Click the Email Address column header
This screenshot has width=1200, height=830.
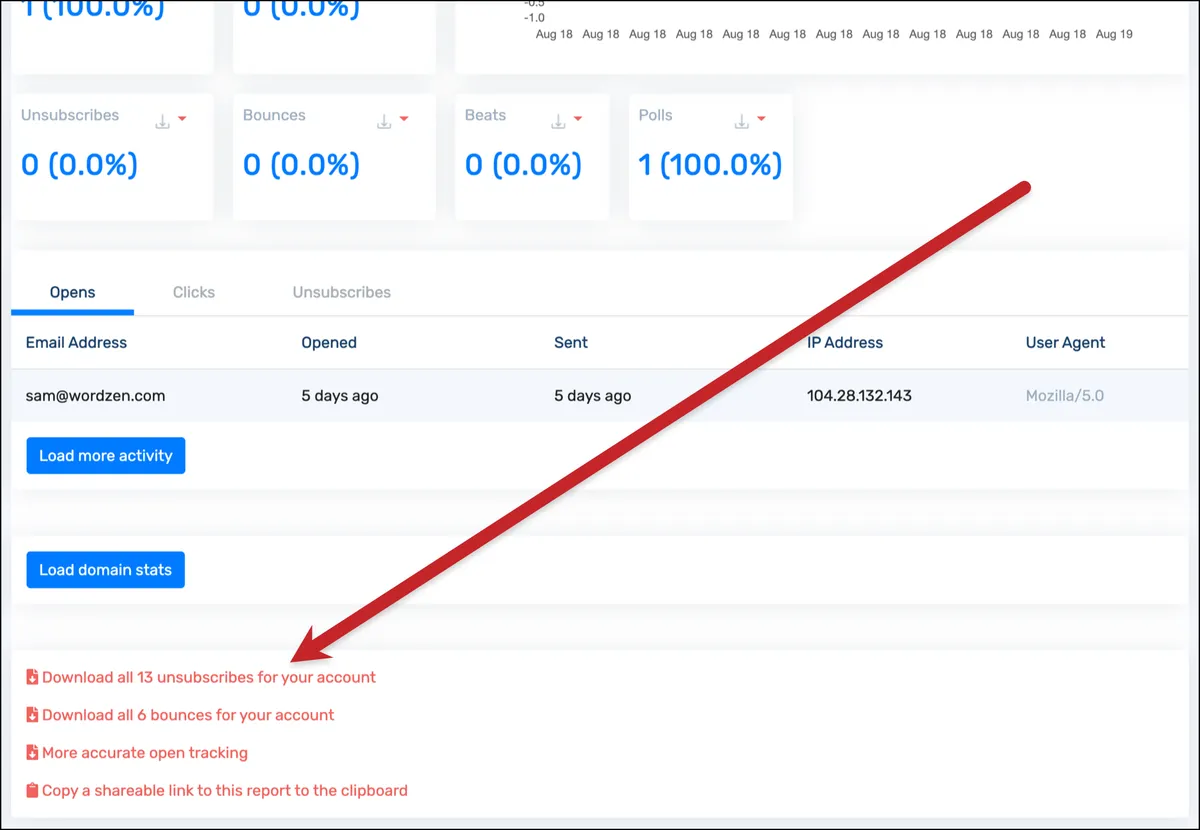[x=77, y=342]
